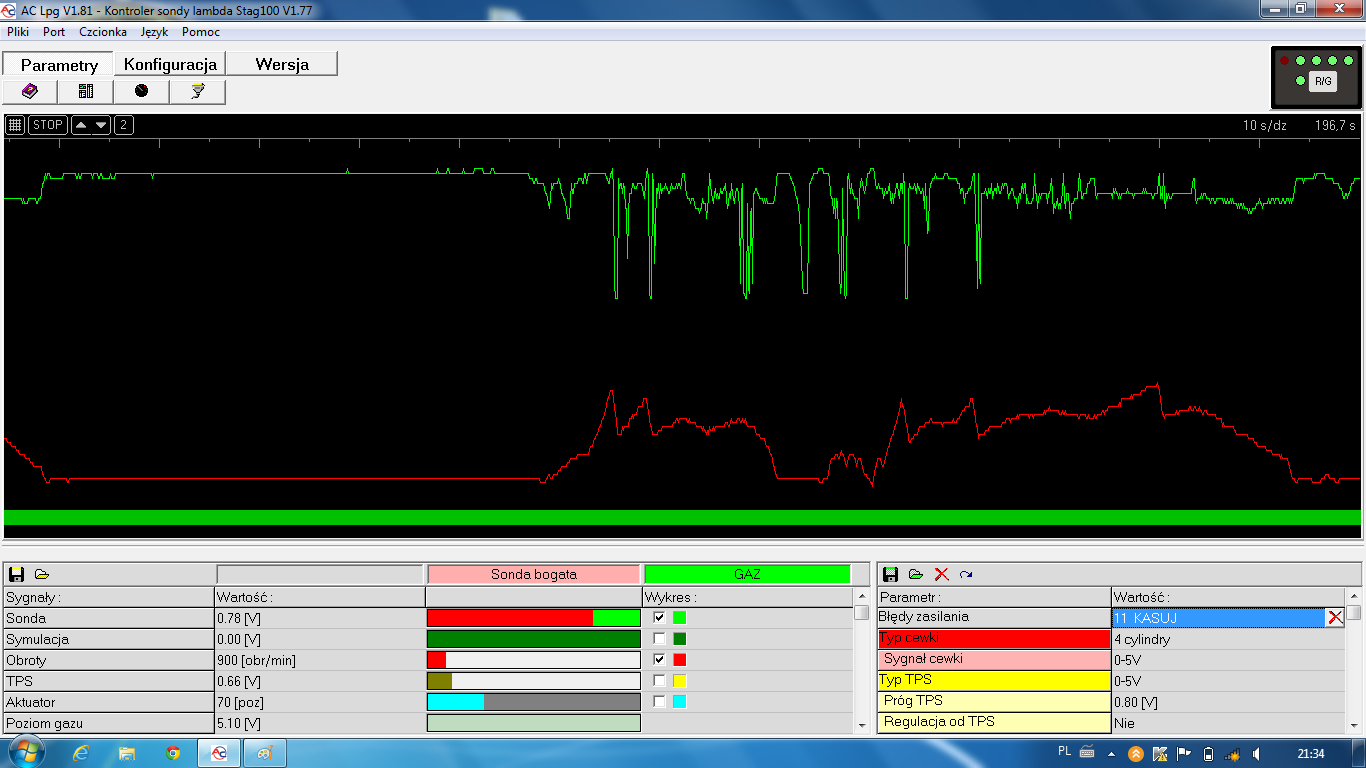Save signals with the left panel floppy icon

point(16,574)
